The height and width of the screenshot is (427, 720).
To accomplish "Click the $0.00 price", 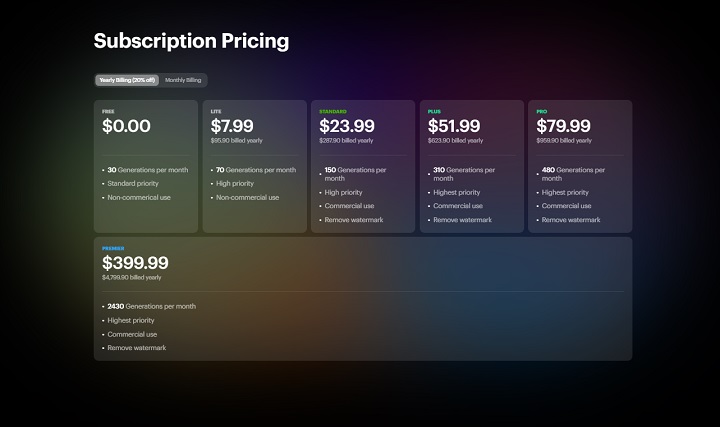I will pos(126,127).
